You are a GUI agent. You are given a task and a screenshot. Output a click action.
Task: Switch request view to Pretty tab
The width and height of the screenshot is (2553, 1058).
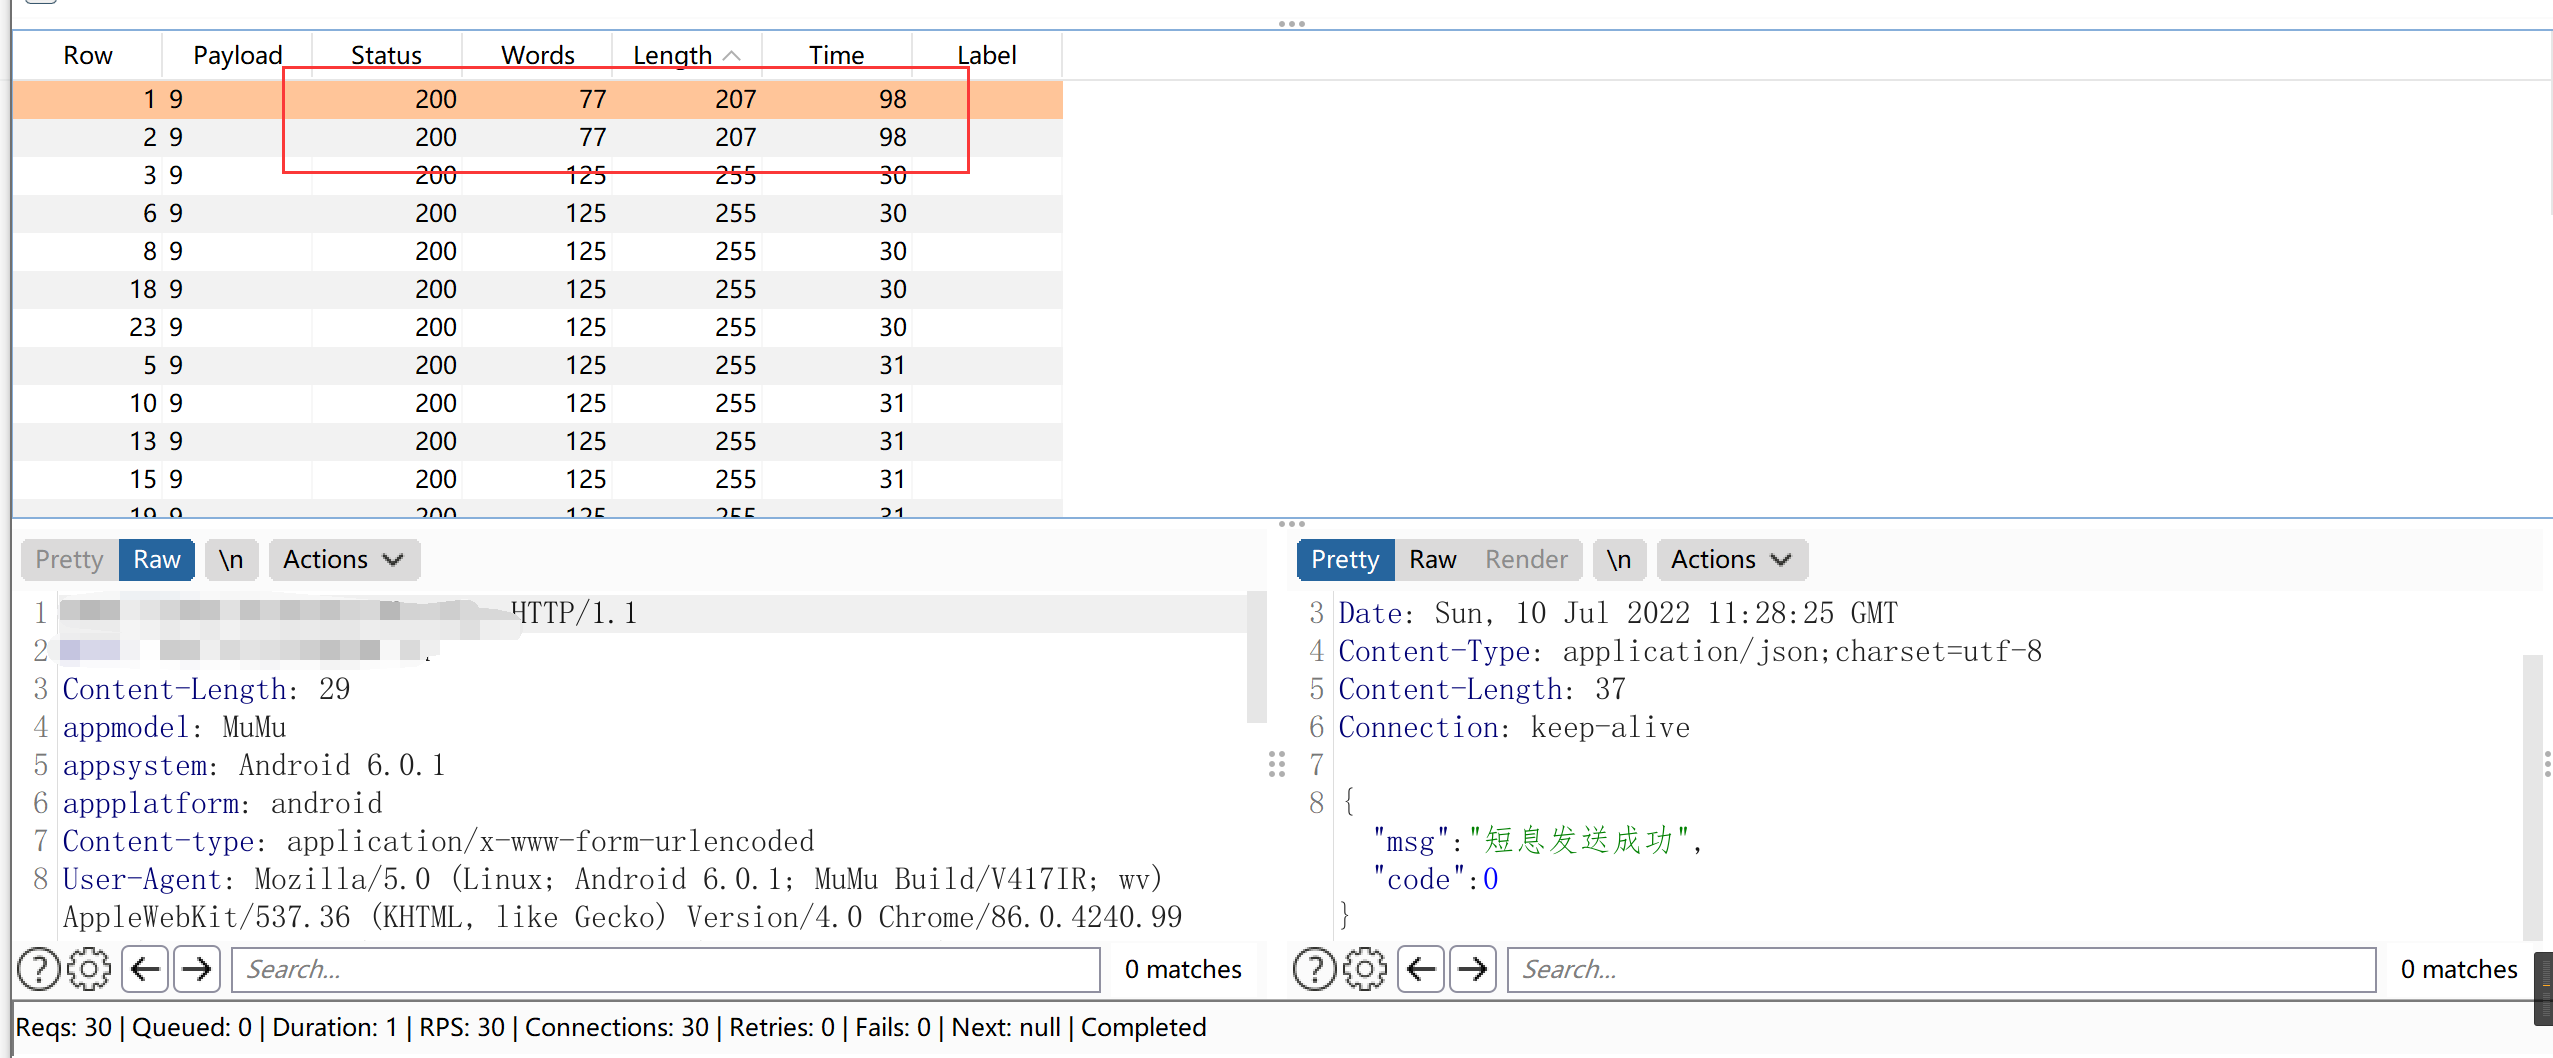(69, 560)
